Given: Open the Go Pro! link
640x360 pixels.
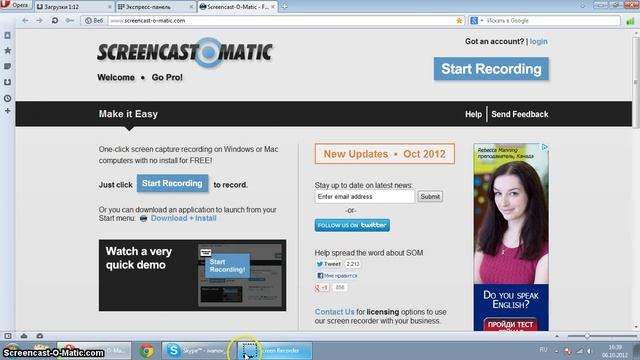Looking at the screenshot, I should (167, 78).
